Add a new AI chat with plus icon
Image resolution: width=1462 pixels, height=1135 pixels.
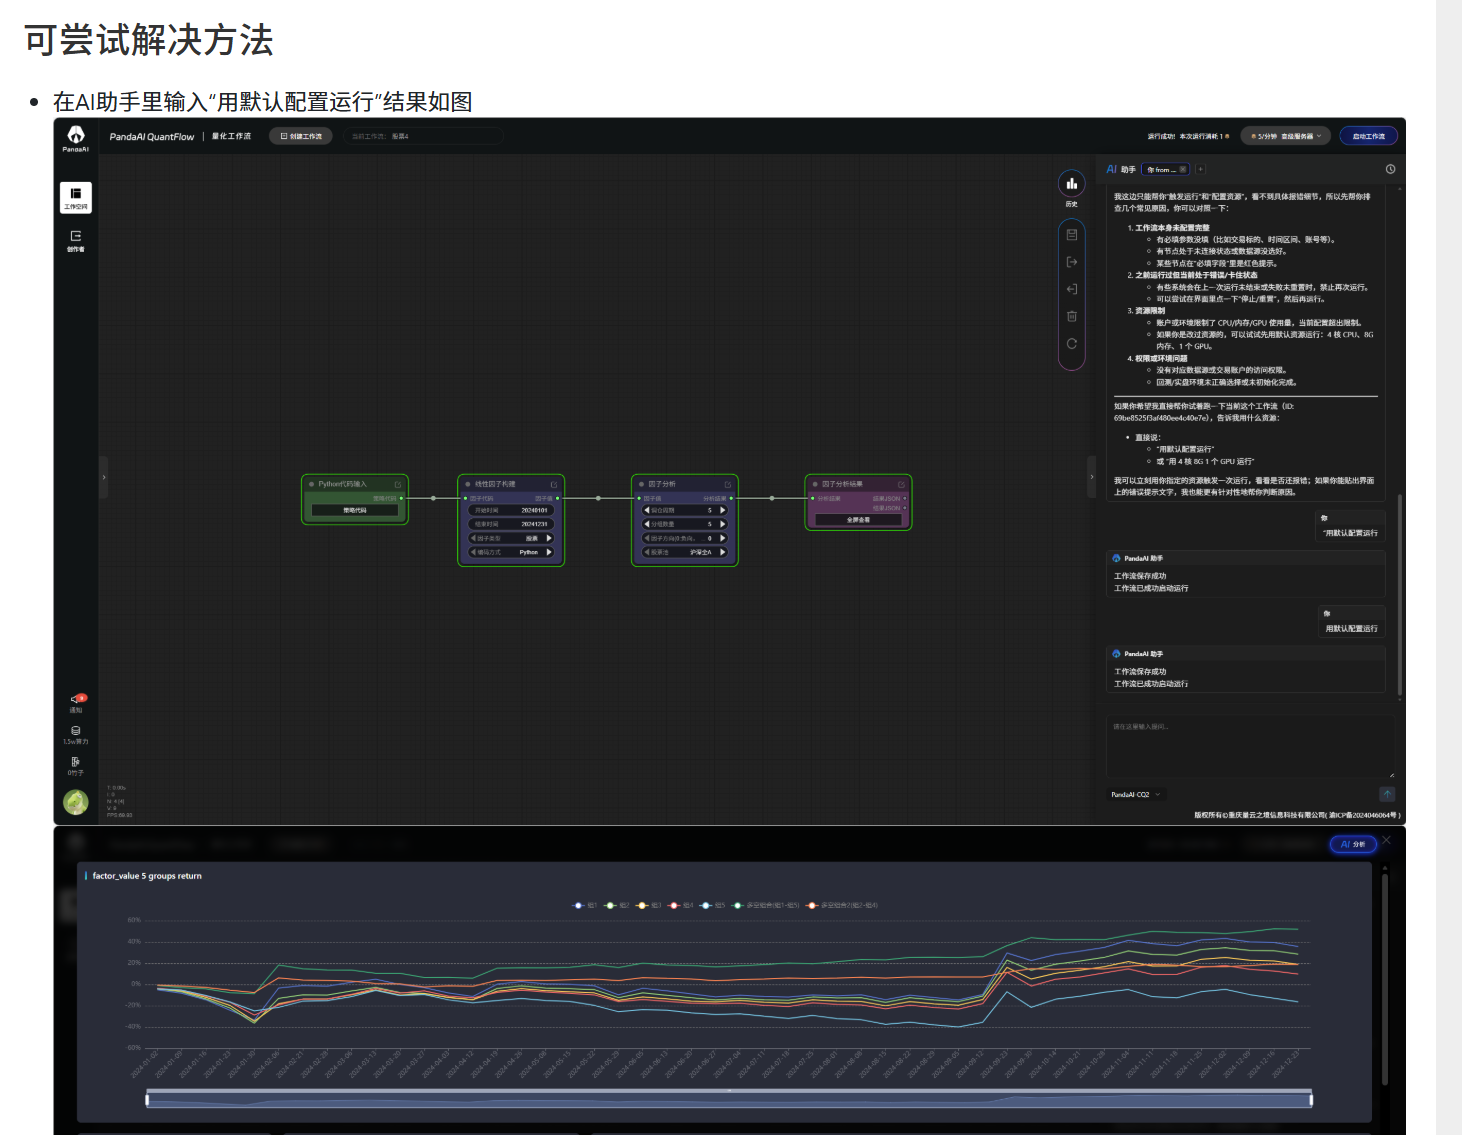point(1201,169)
